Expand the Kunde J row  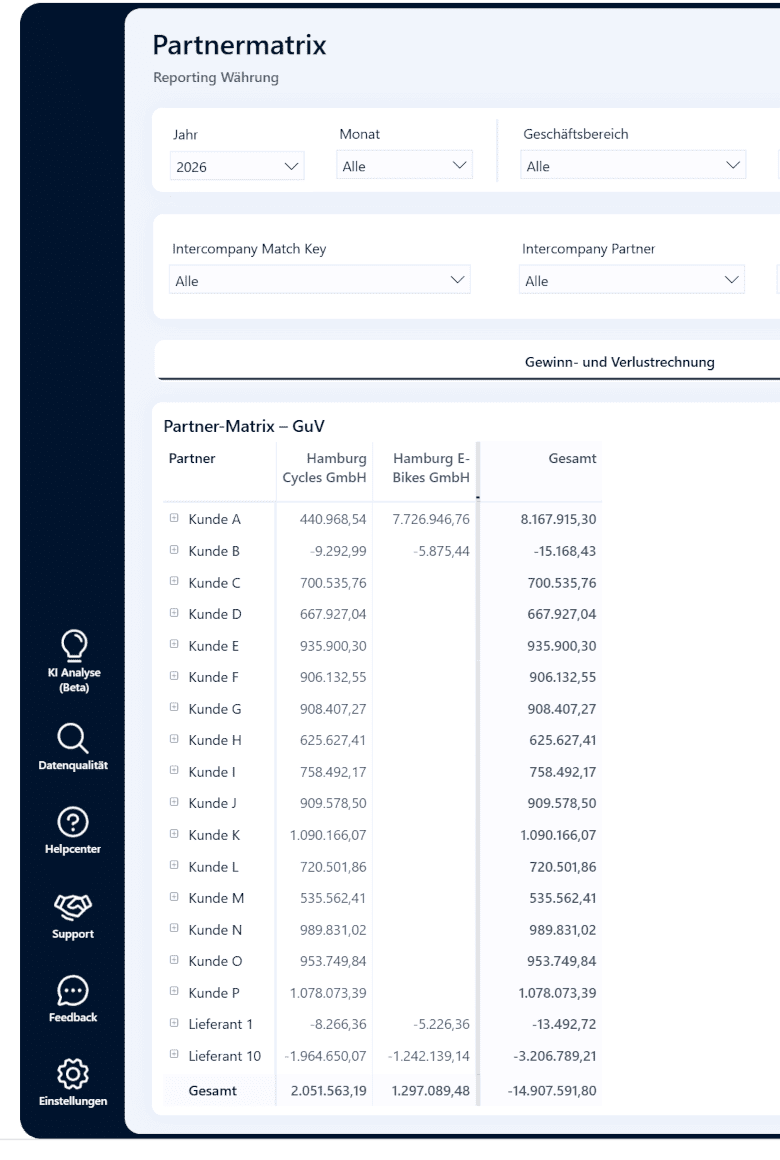pos(174,802)
